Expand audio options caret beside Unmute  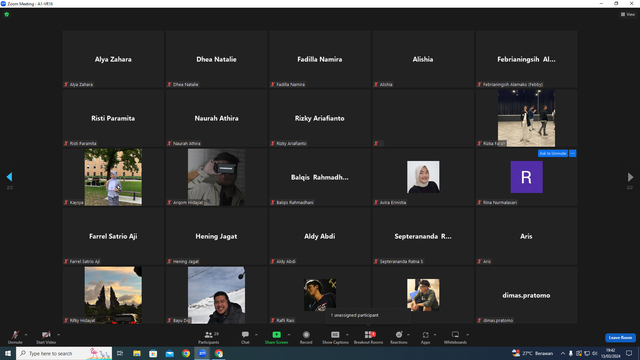tap(26, 335)
